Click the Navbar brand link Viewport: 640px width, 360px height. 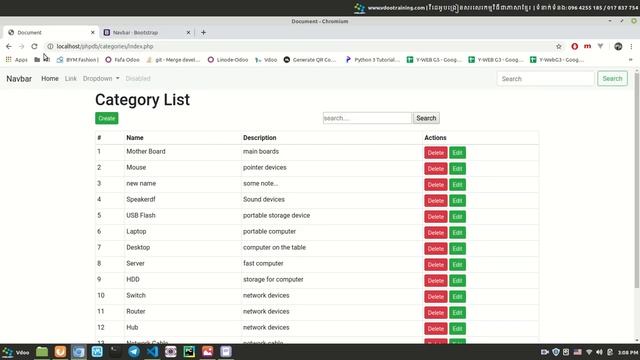click(19, 79)
